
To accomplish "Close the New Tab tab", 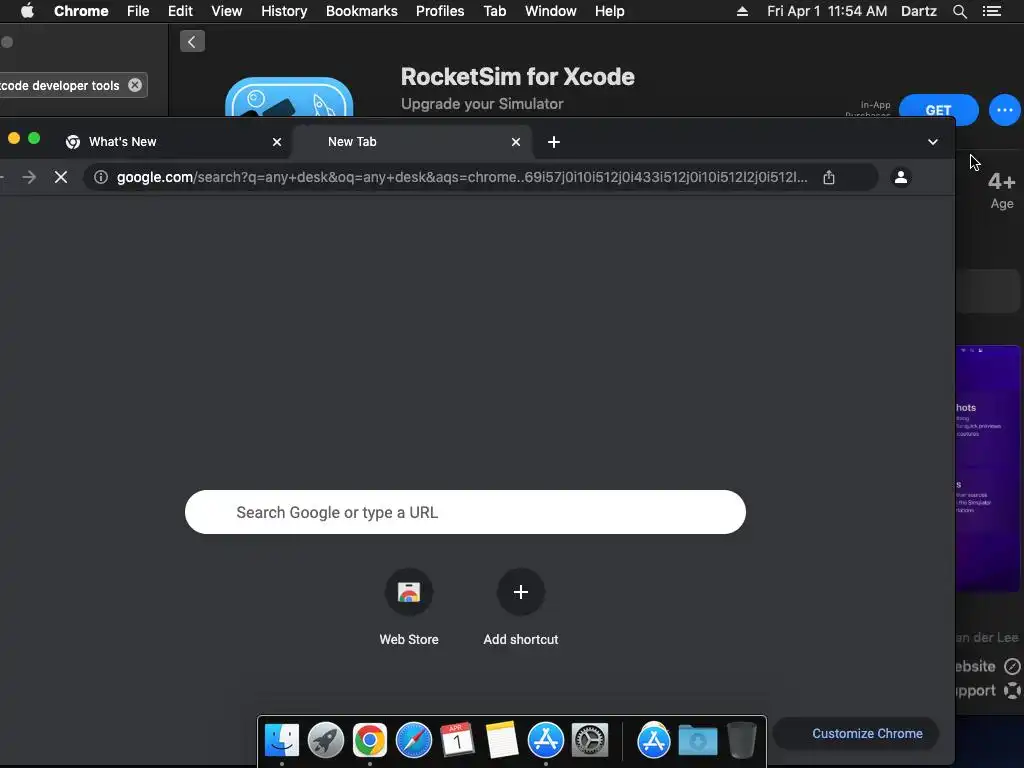I will (x=516, y=142).
